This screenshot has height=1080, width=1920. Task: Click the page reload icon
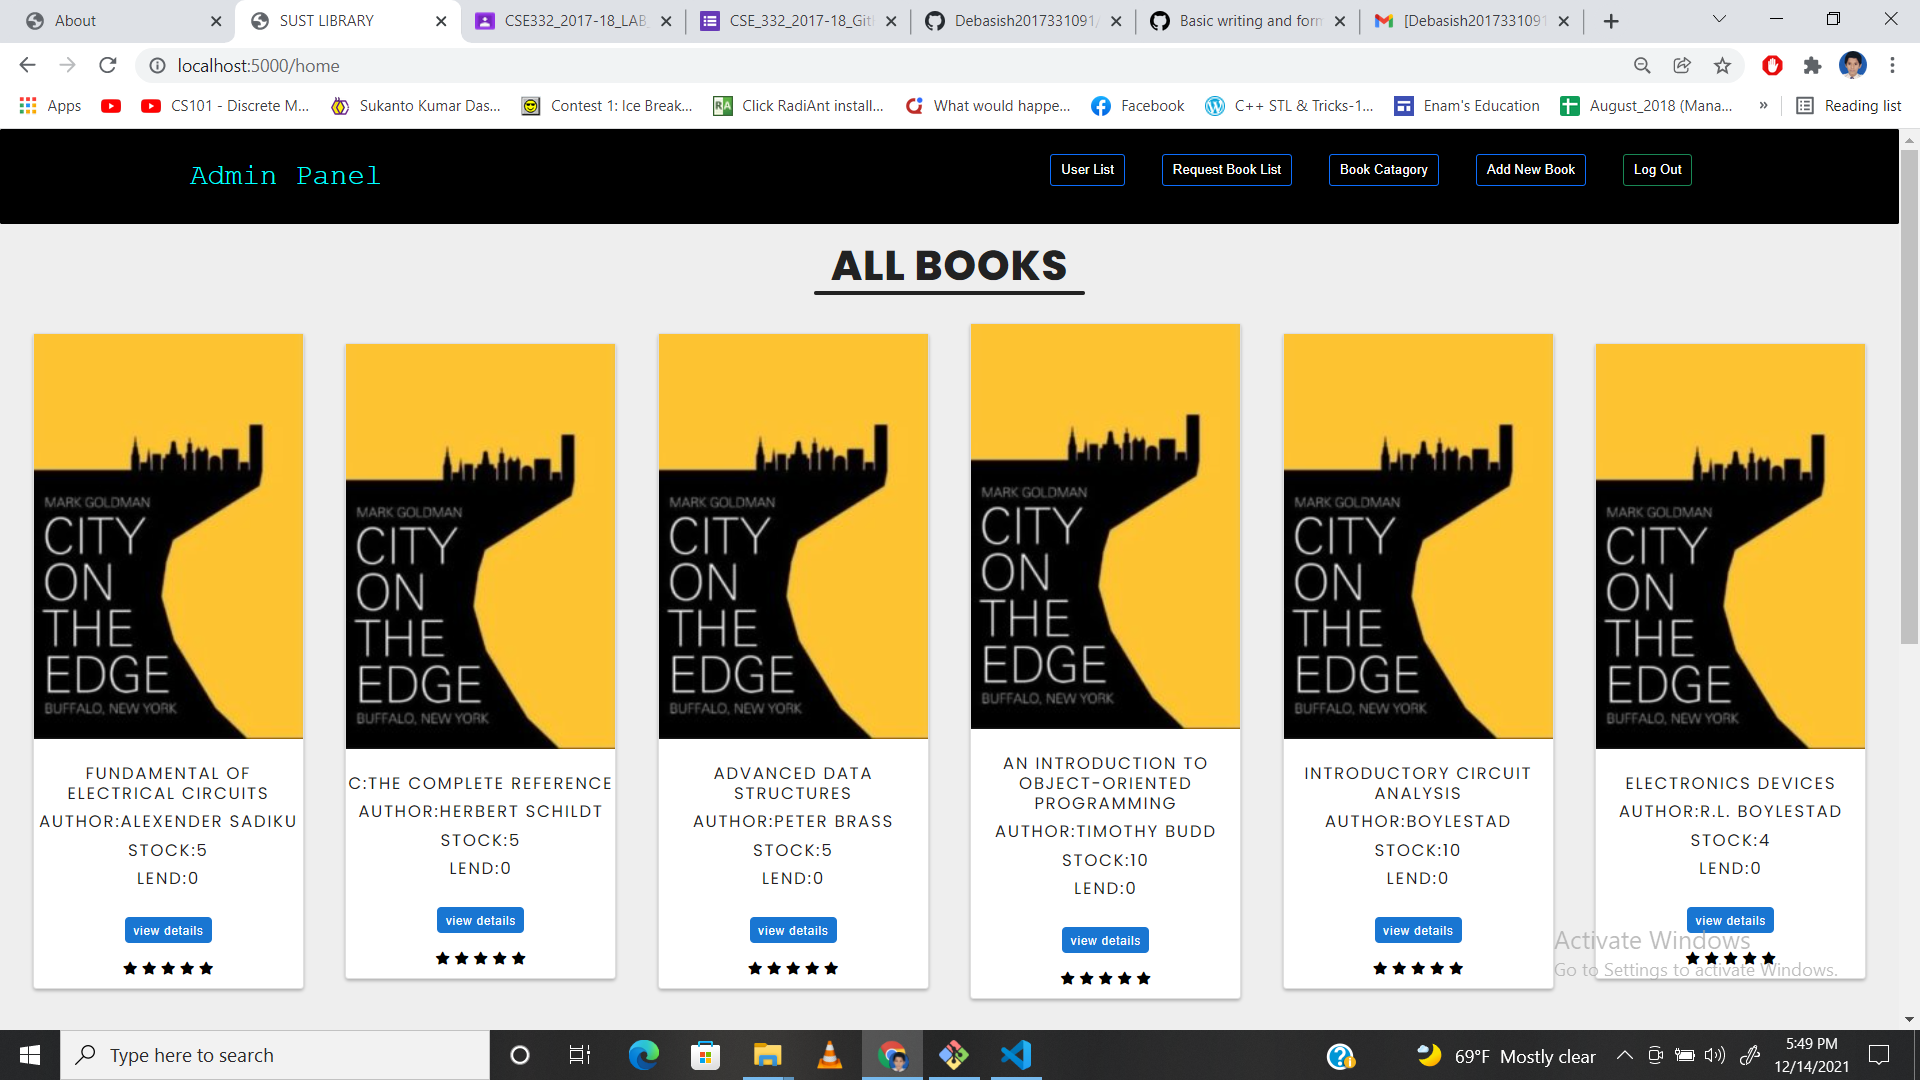click(108, 65)
